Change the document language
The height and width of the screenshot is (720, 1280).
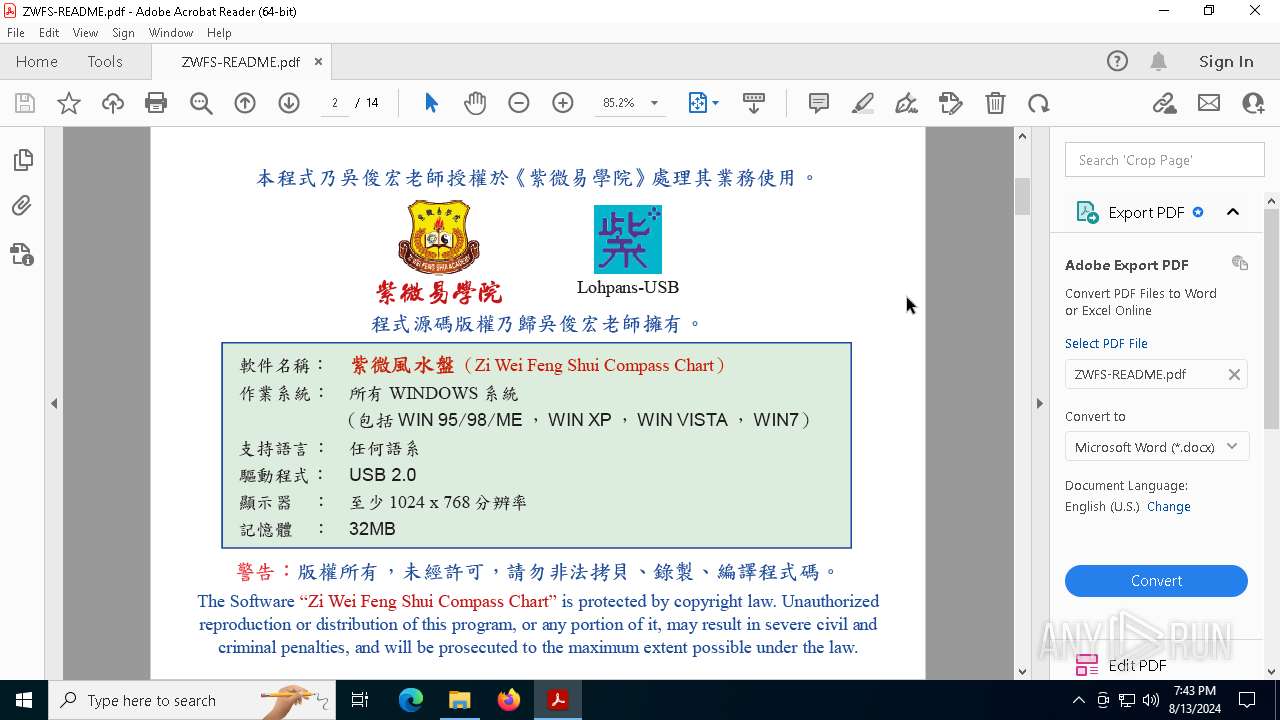(1169, 507)
